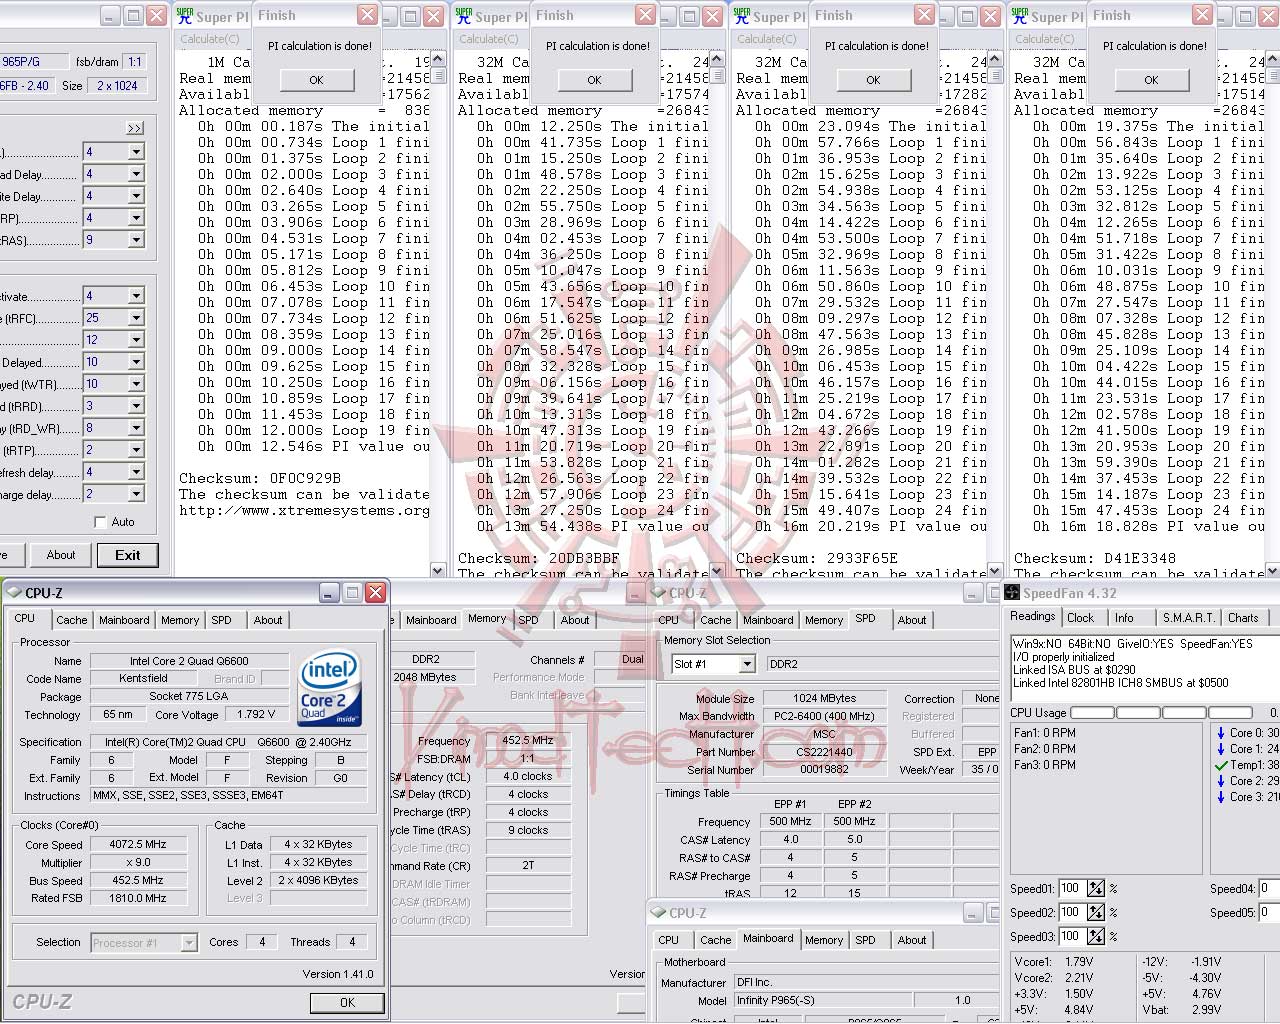Click the third CPU Usage bar in SpeedFan
The width and height of the screenshot is (1280, 1024).
[1184, 713]
